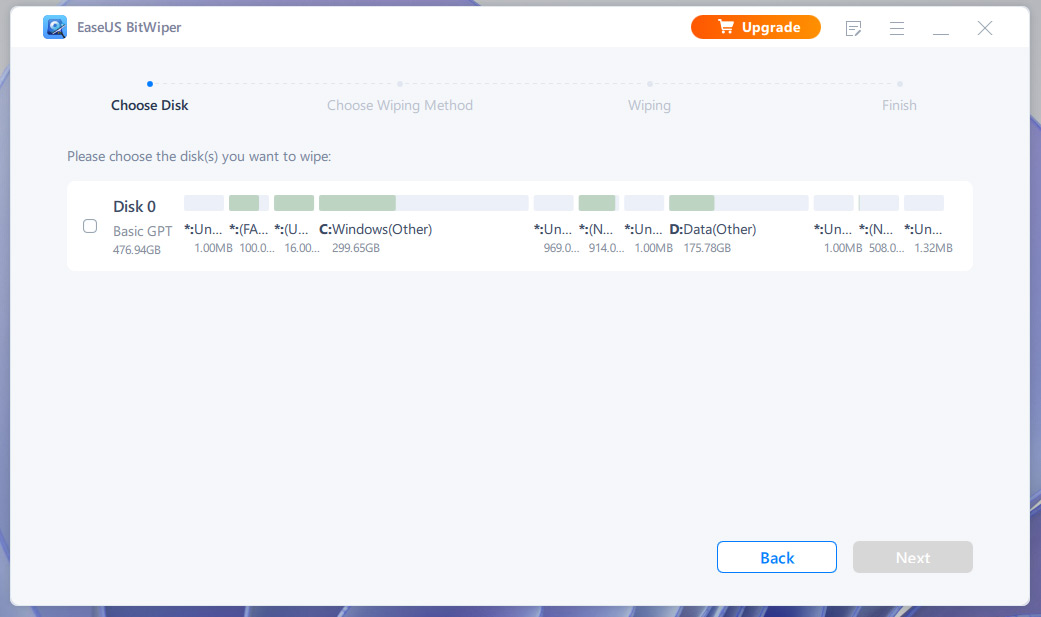The height and width of the screenshot is (617, 1041).
Task: Click the *:(U... partition label
Action: click(291, 229)
